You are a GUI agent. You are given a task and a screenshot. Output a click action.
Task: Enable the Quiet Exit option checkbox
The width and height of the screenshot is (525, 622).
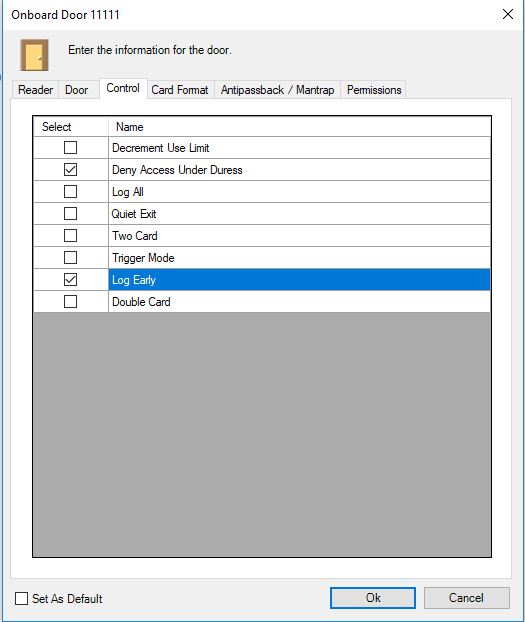70,214
